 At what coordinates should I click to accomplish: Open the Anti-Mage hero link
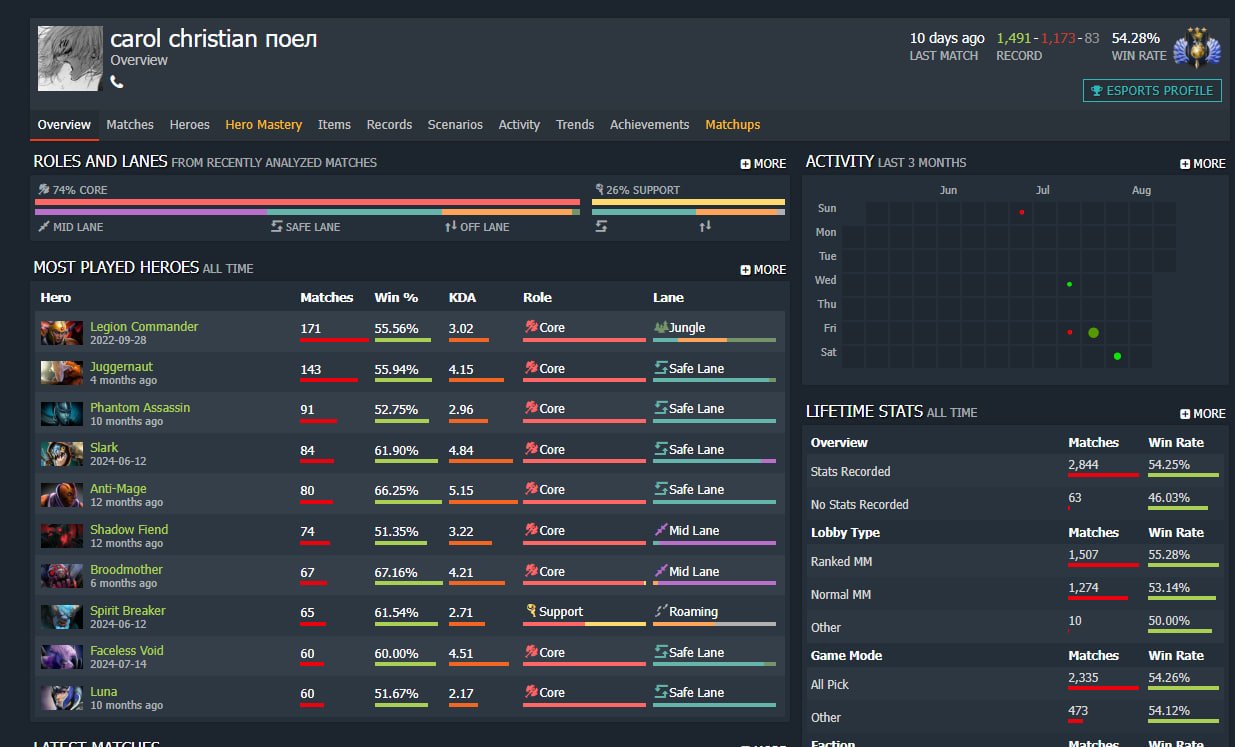coord(118,489)
